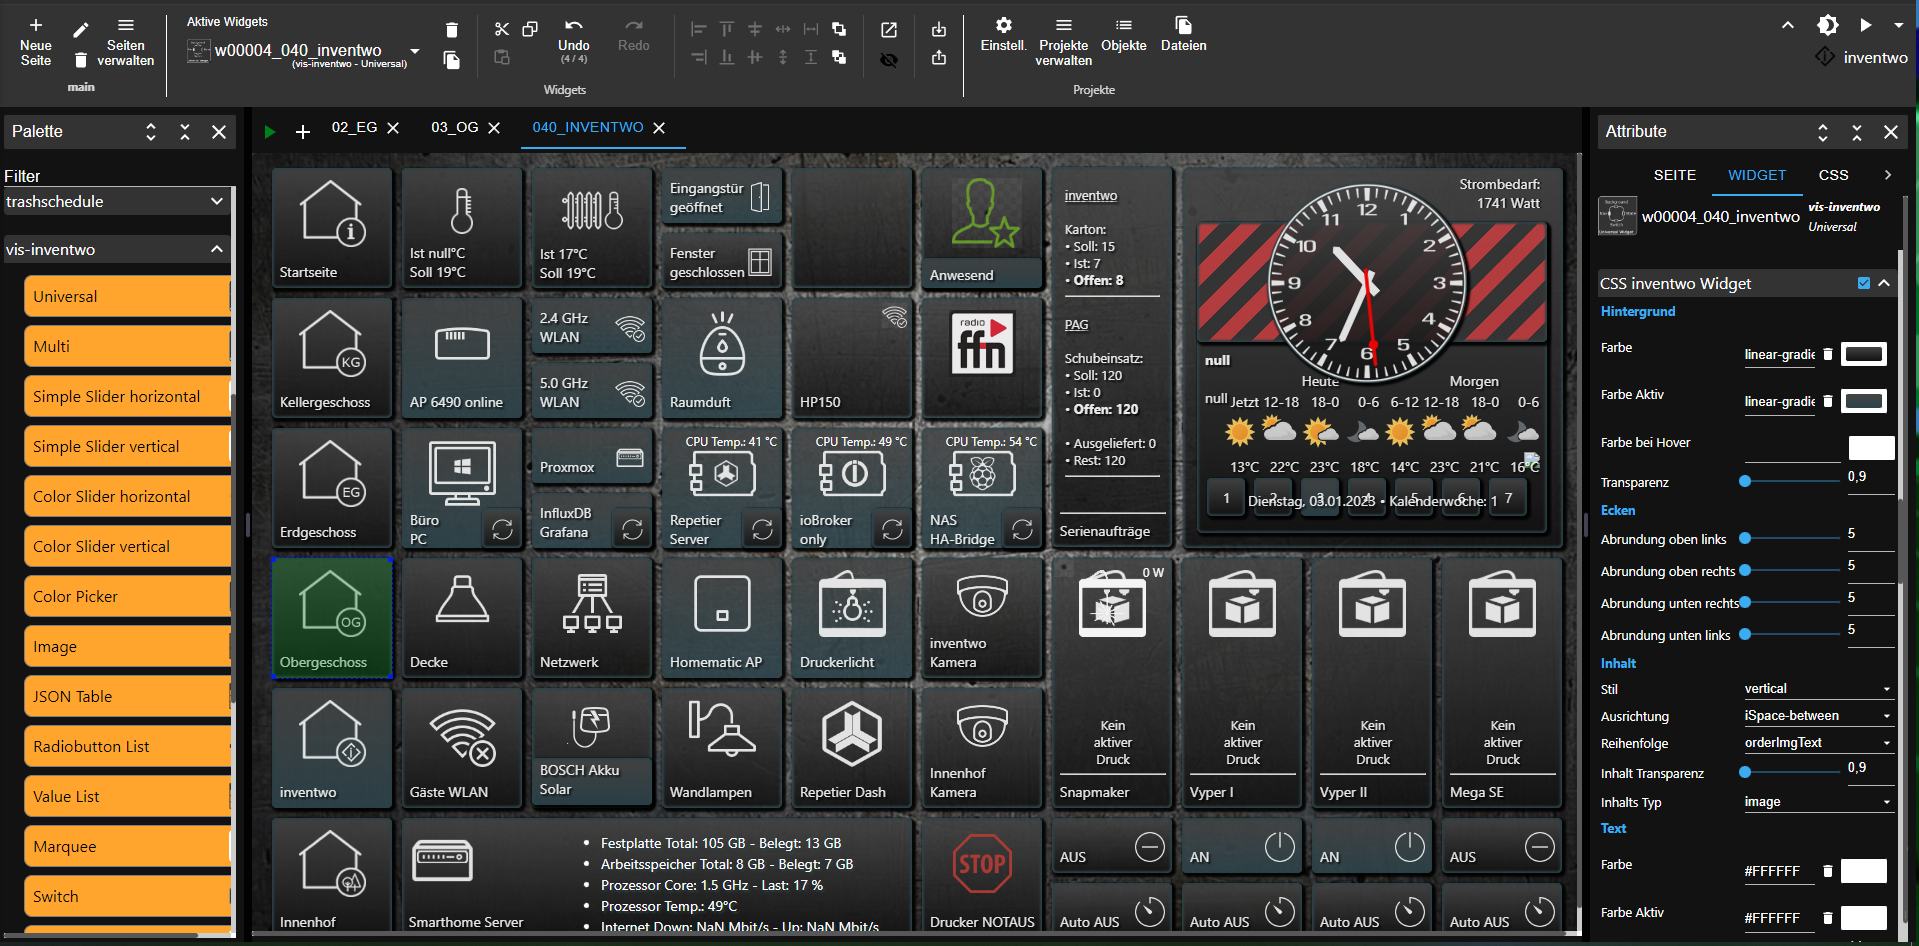The image size is (1919, 946).
Task: Click the Text Farbe #FFFFFF input field
Action: click(x=1778, y=872)
